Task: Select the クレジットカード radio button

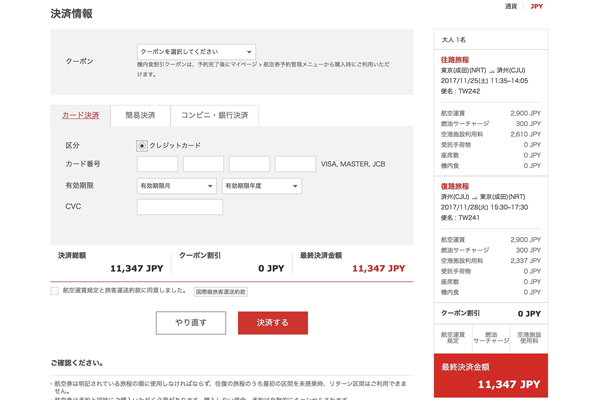Action: tap(142, 146)
